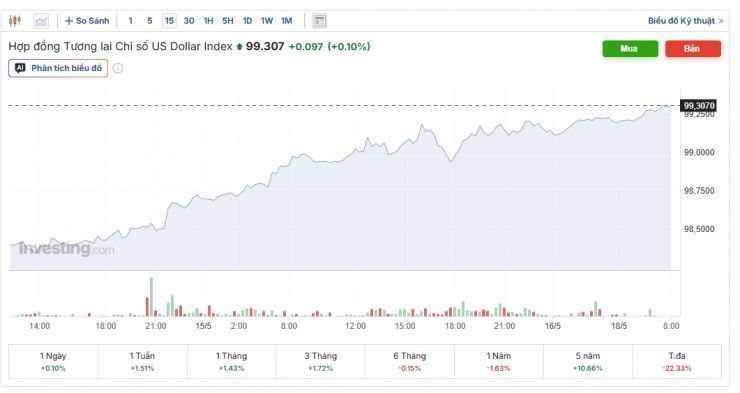This screenshot has height=393, width=740.
Task: Click the 99,0000 axis label
Action: (x=699, y=152)
